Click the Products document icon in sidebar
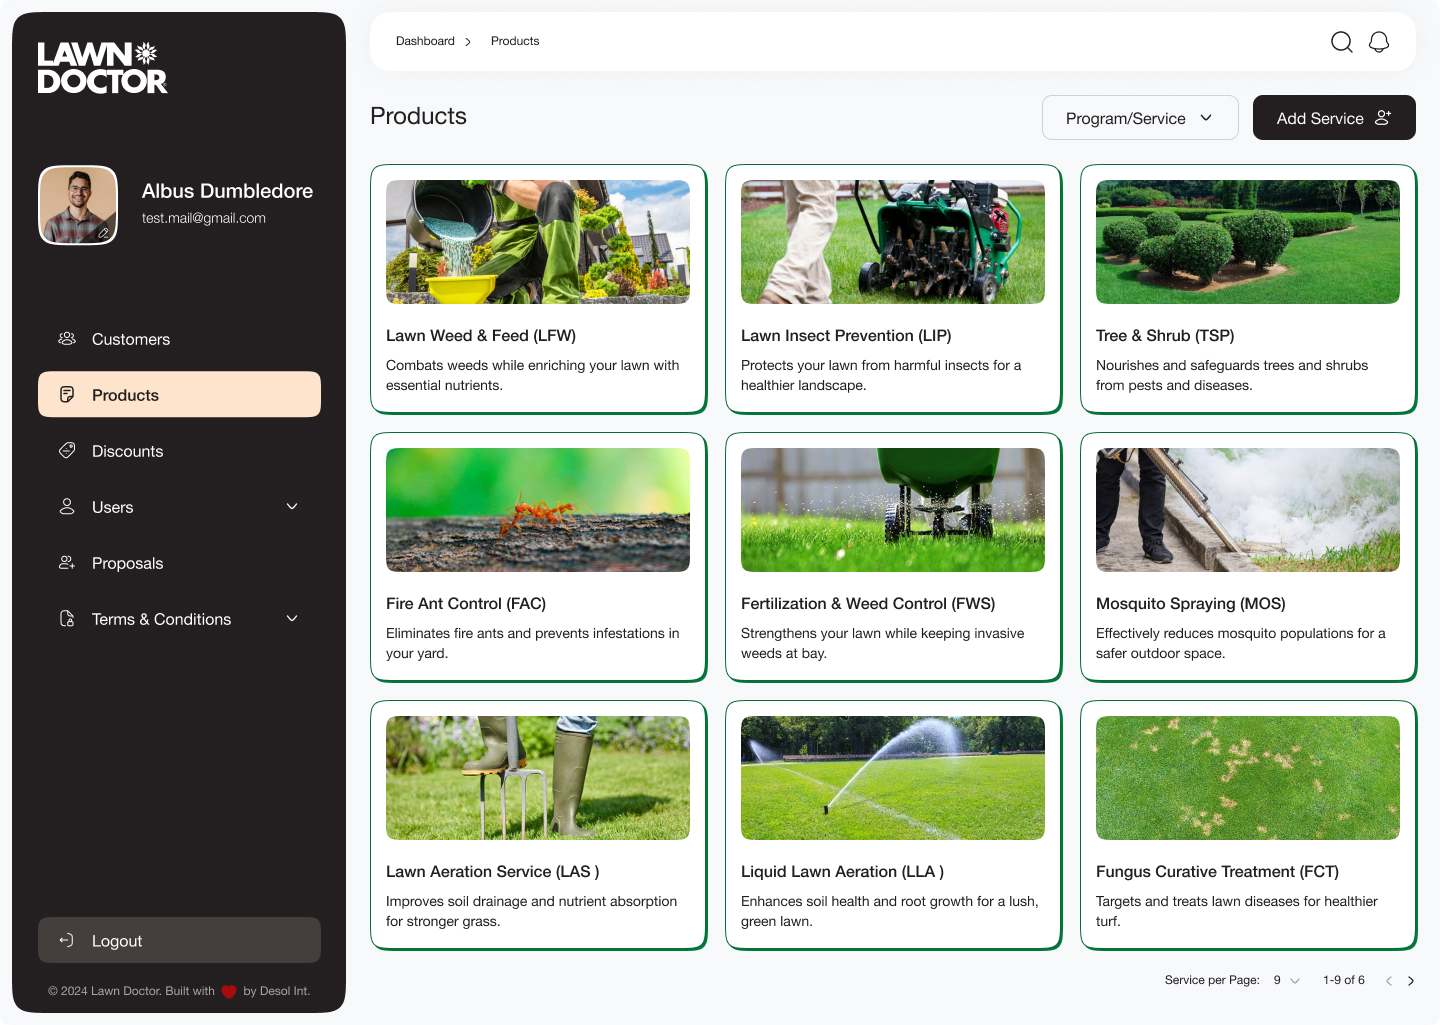This screenshot has height=1025, width=1440. 67,395
